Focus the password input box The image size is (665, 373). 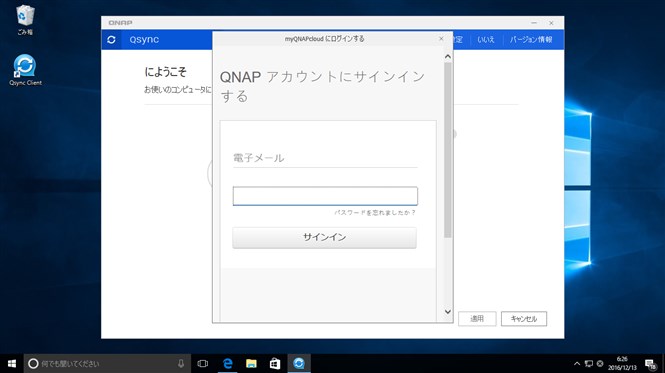point(325,196)
